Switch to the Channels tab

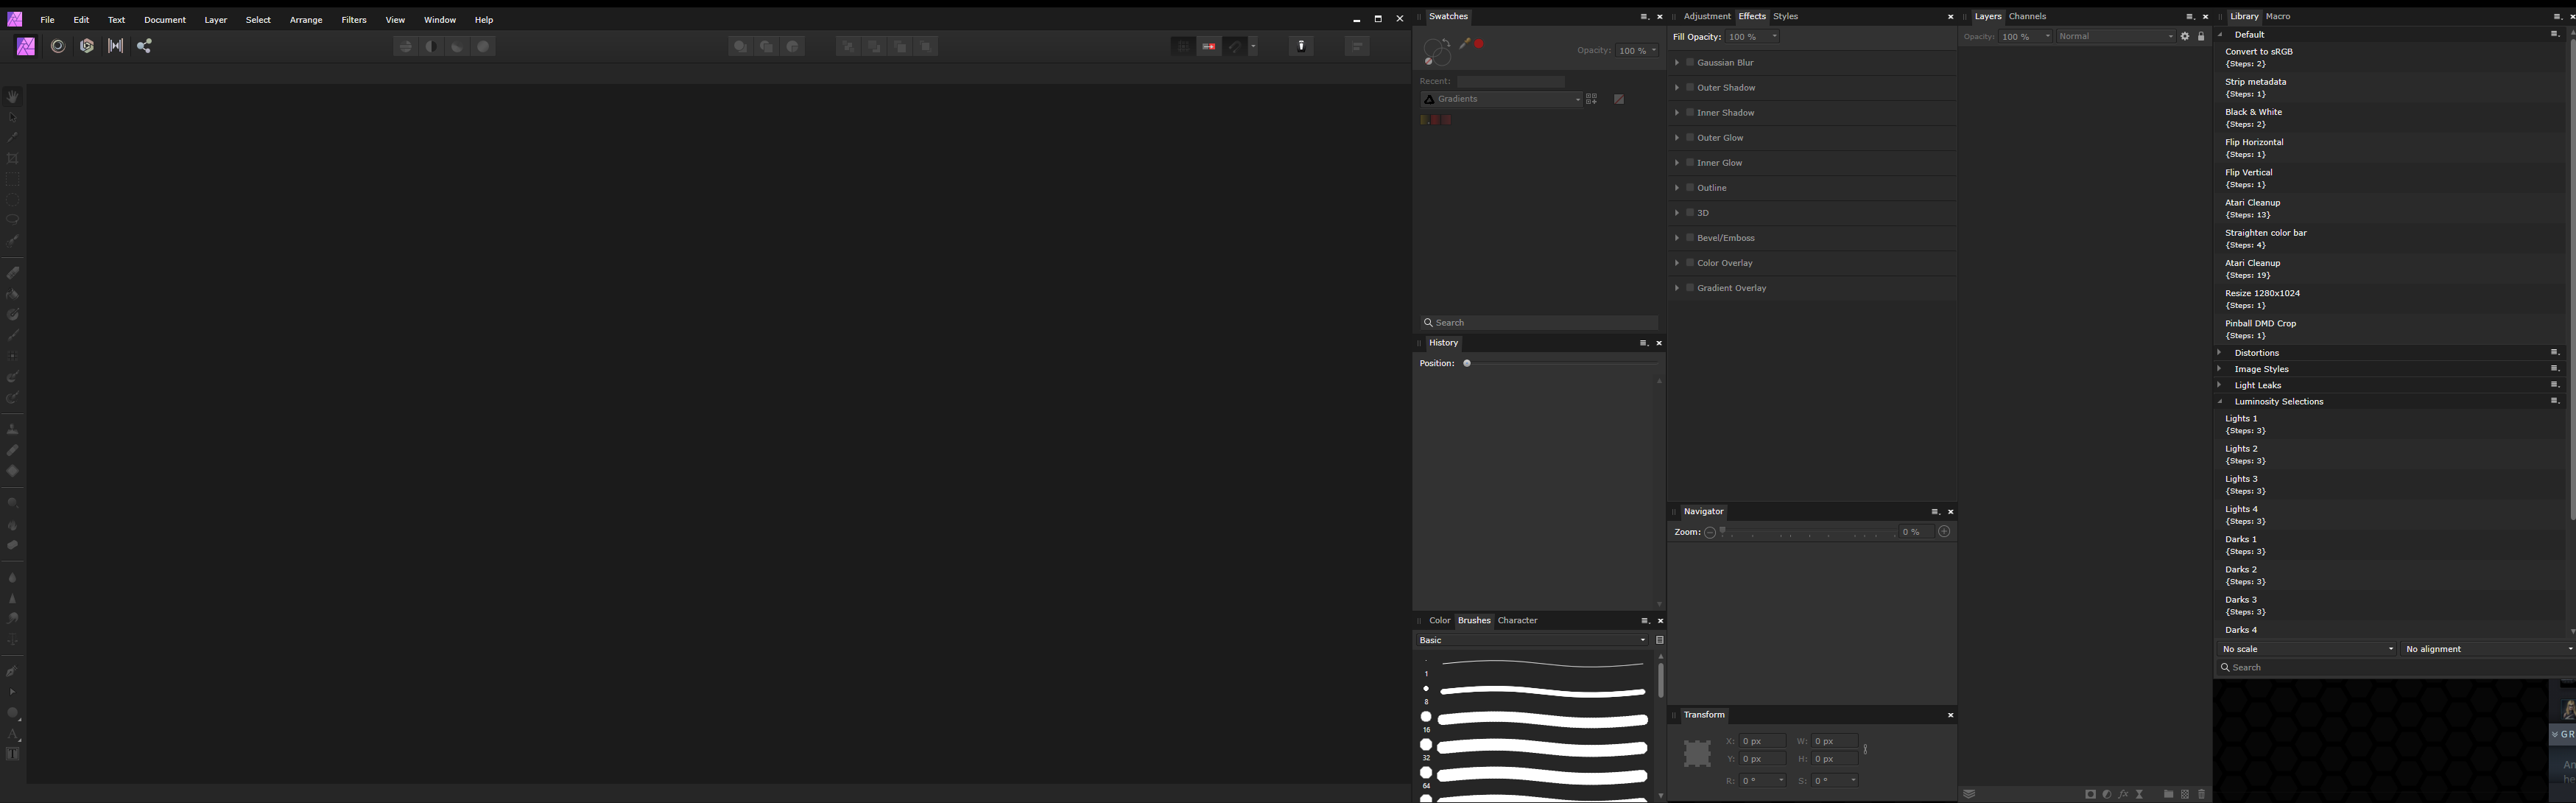tap(2027, 16)
